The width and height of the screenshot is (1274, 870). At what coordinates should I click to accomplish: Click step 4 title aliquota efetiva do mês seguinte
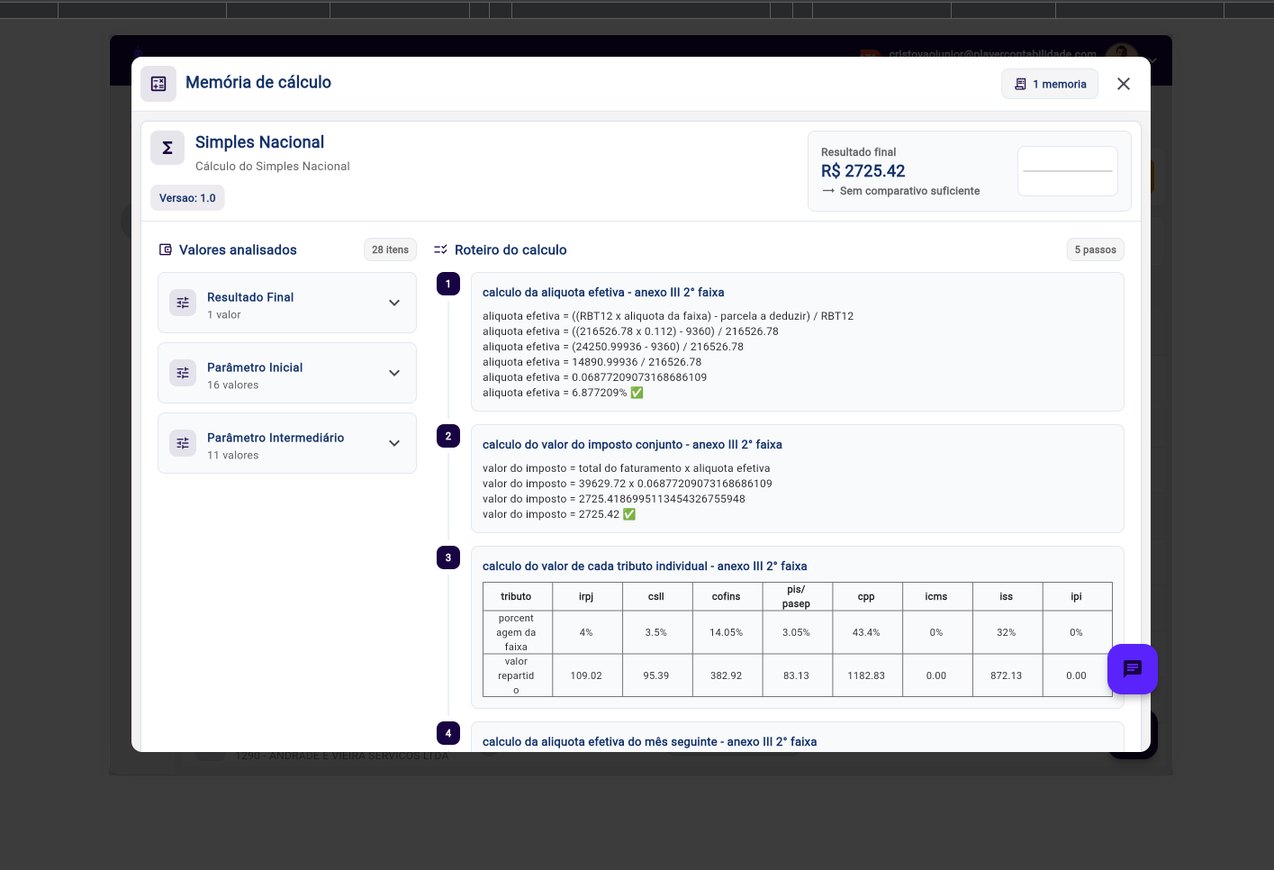(x=650, y=742)
